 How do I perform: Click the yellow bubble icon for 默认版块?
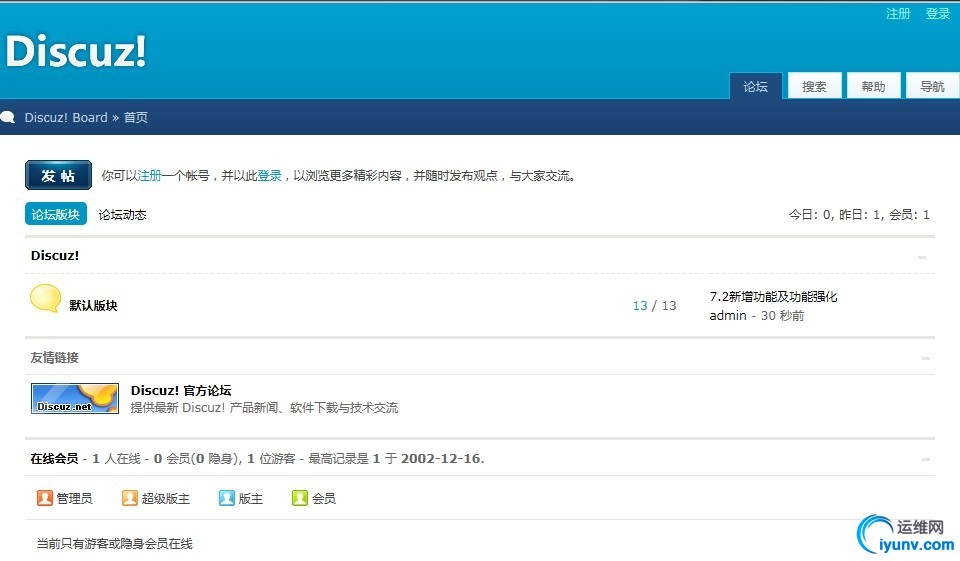click(45, 298)
